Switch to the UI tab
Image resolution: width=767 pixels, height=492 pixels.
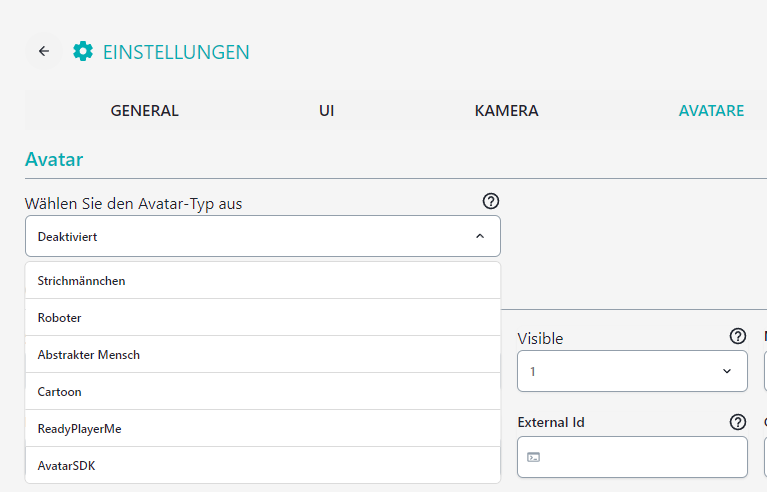coord(326,111)
